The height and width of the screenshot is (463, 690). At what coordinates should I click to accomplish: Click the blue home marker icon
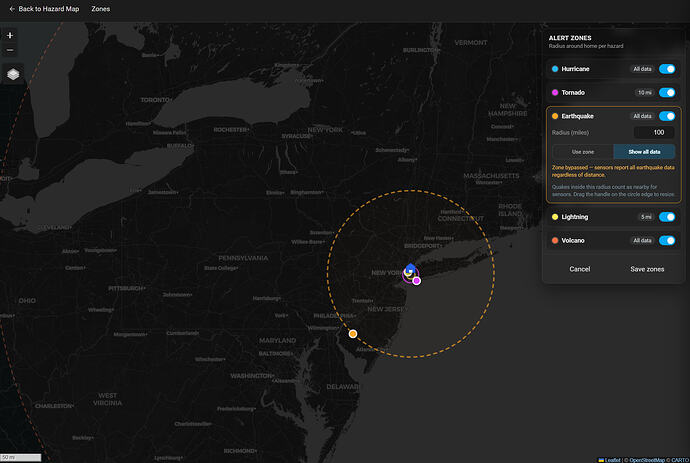tap(410, 268)
